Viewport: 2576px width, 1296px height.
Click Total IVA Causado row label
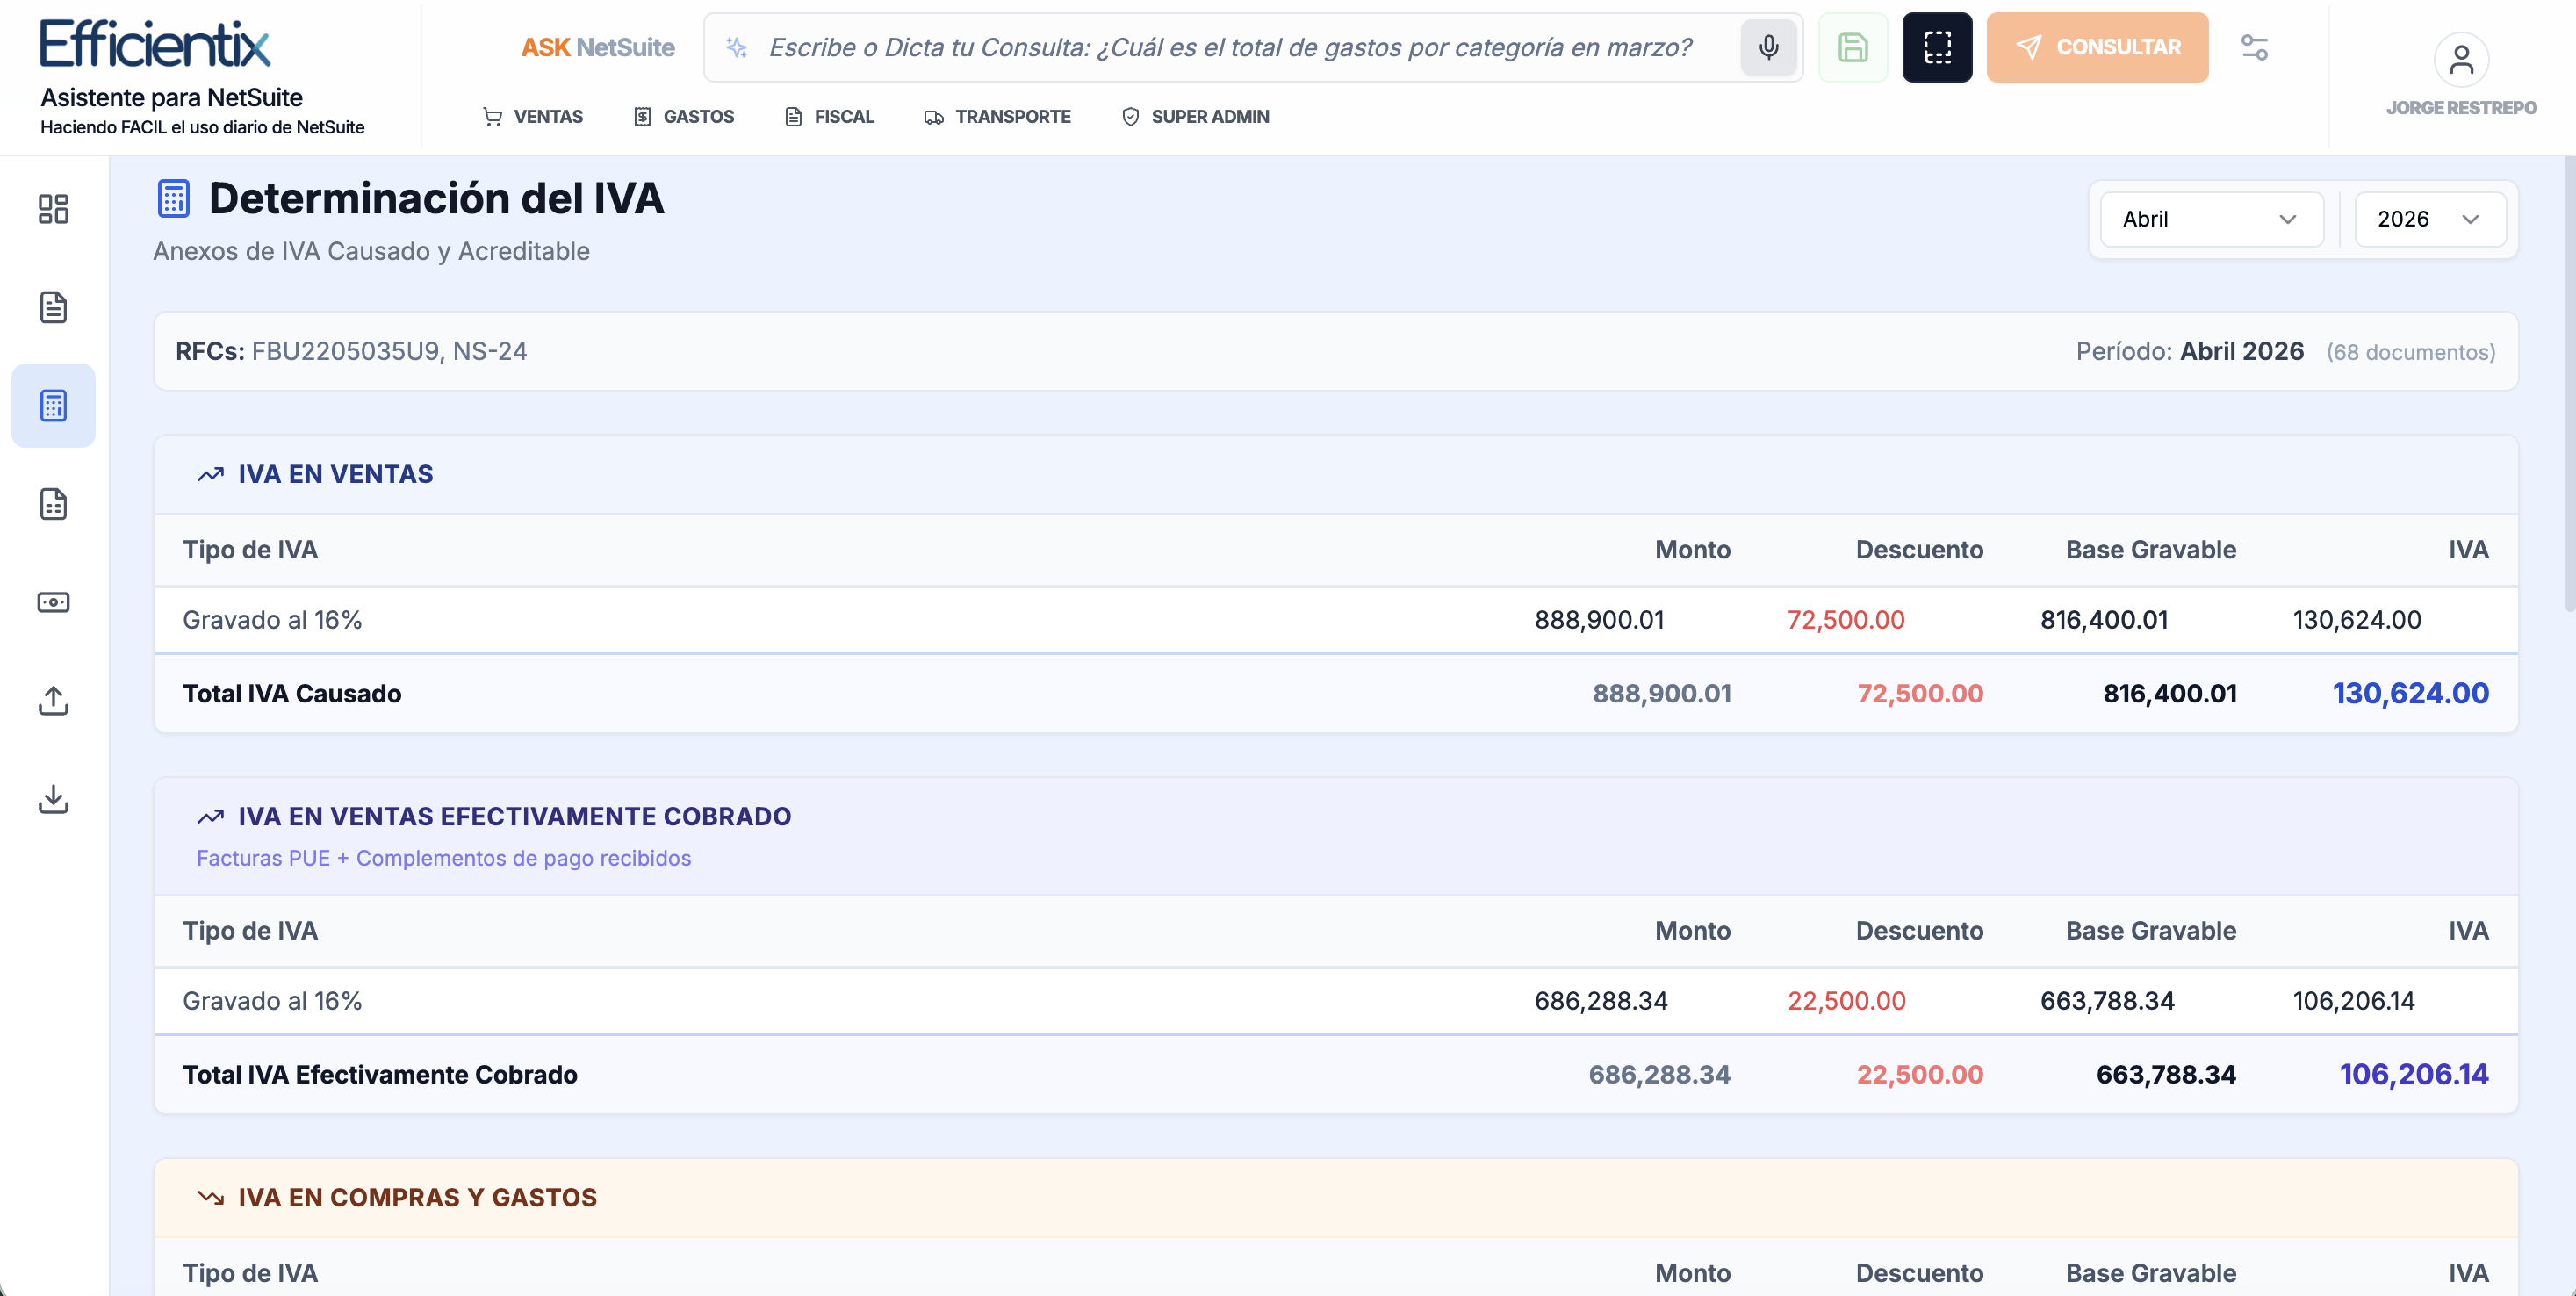tap(292, 693)
